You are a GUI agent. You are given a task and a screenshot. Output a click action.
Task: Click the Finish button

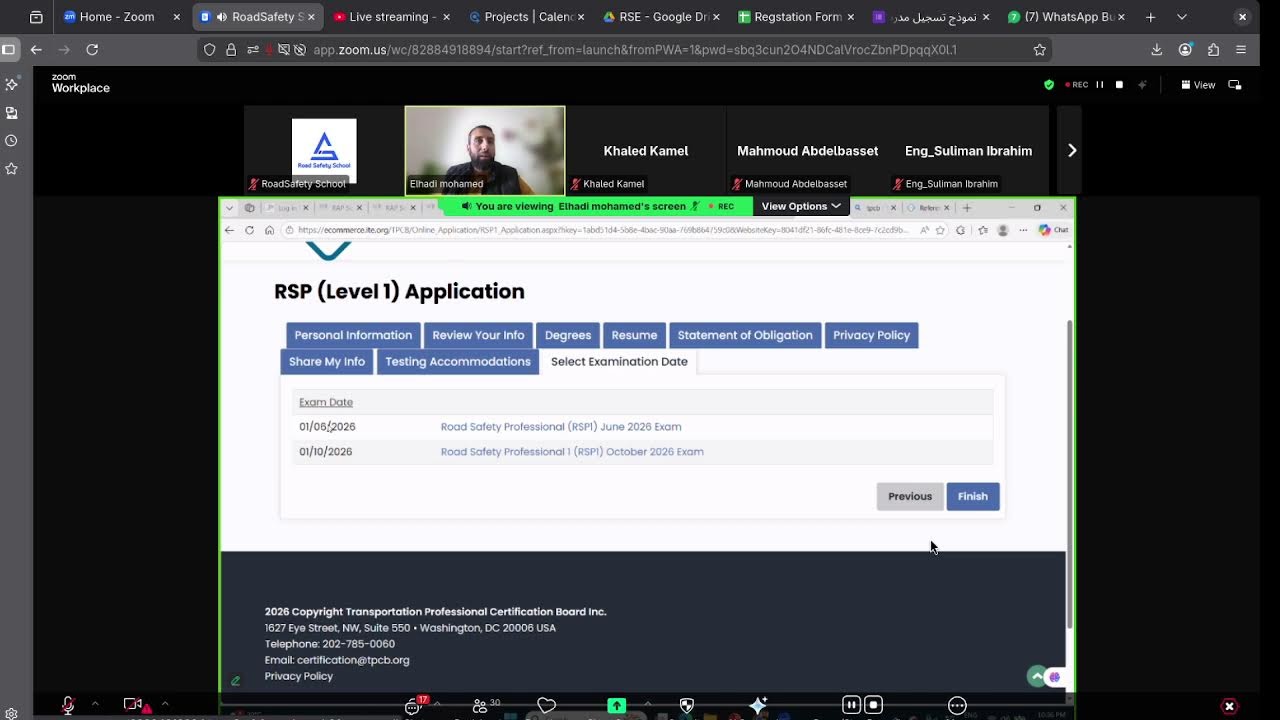coord(973,496)
